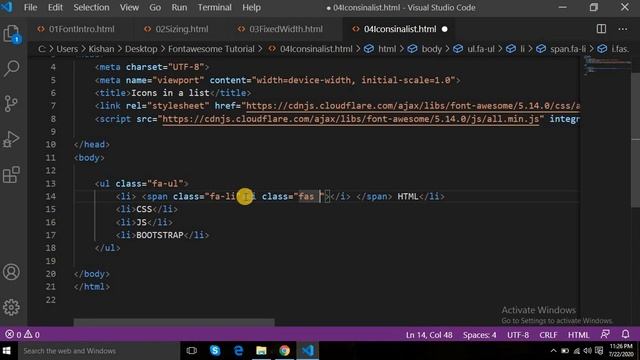Open the Help menu
This screenshot has width=640, height=360.
(x=251, y=7)
